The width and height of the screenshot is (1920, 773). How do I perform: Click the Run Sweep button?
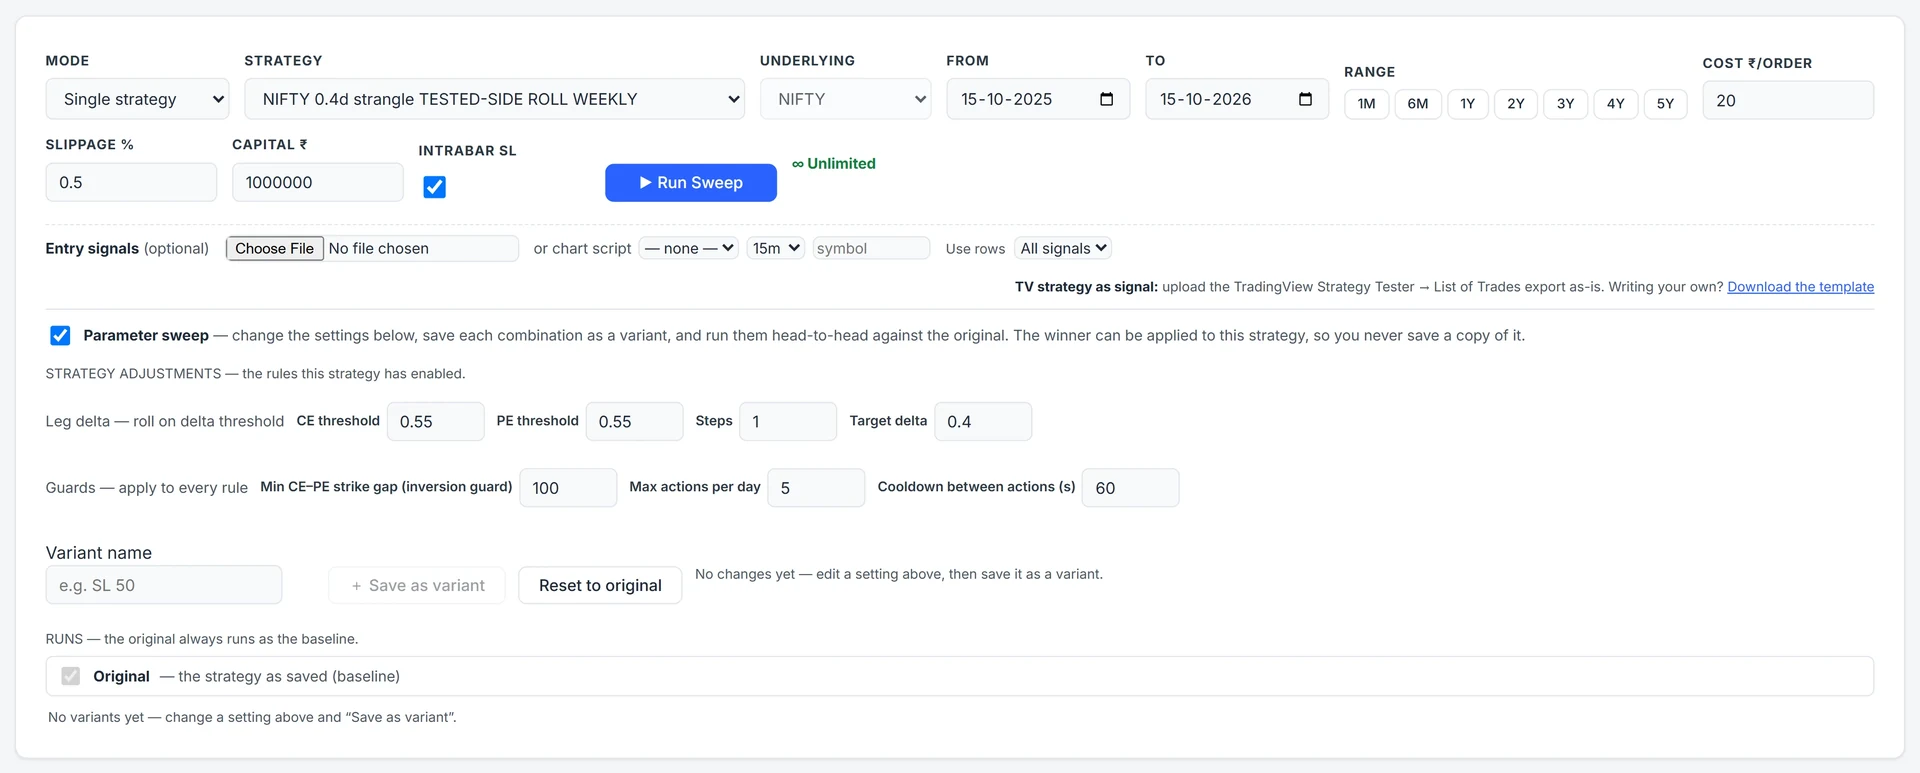click(x=691, y=183)
